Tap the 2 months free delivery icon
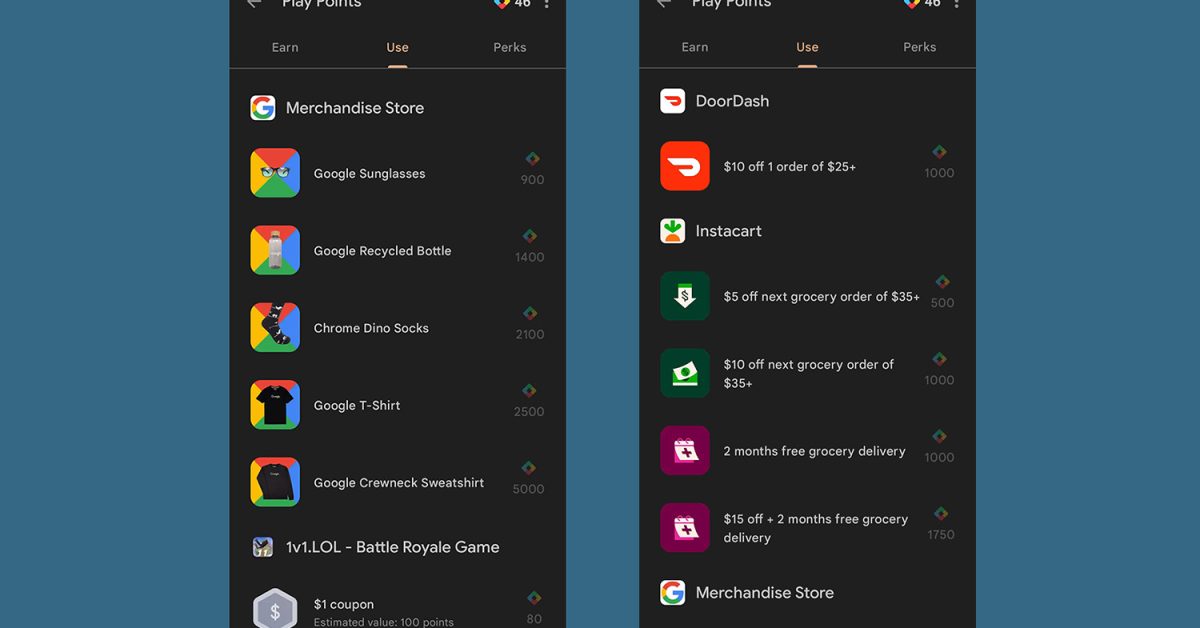Image resolution: width=1200 pixels, height=628 pixels. pos(685,451)
